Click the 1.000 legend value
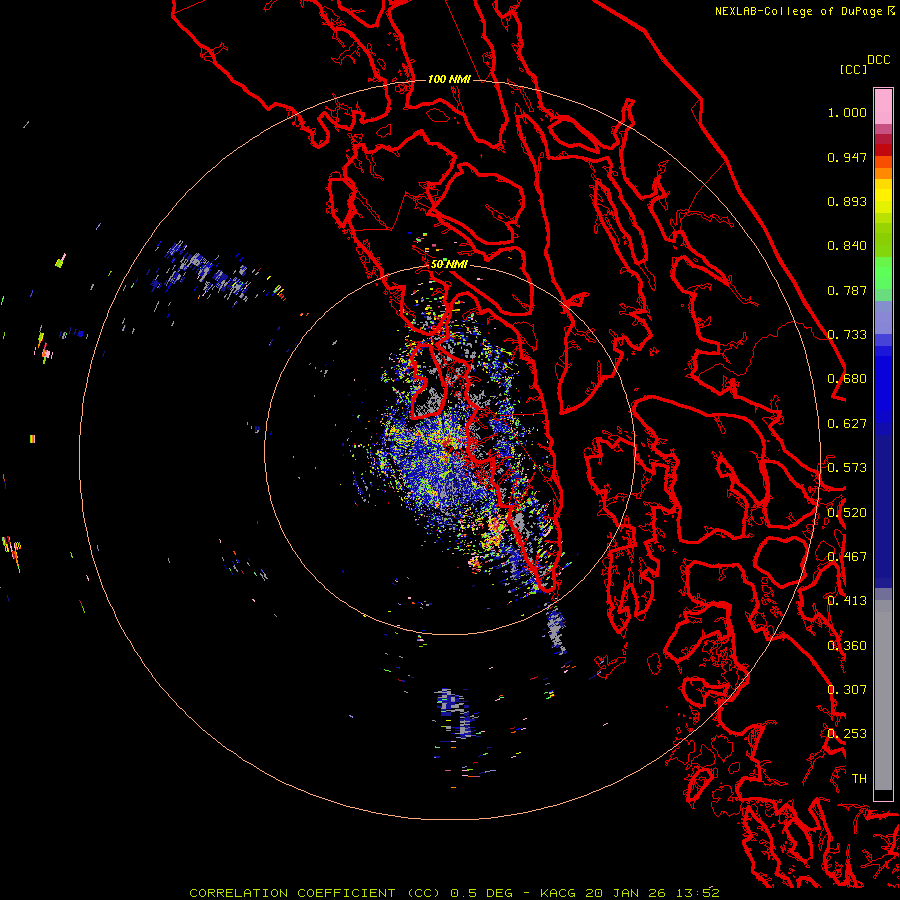The image size is (900, 900). tap(847, 112)
